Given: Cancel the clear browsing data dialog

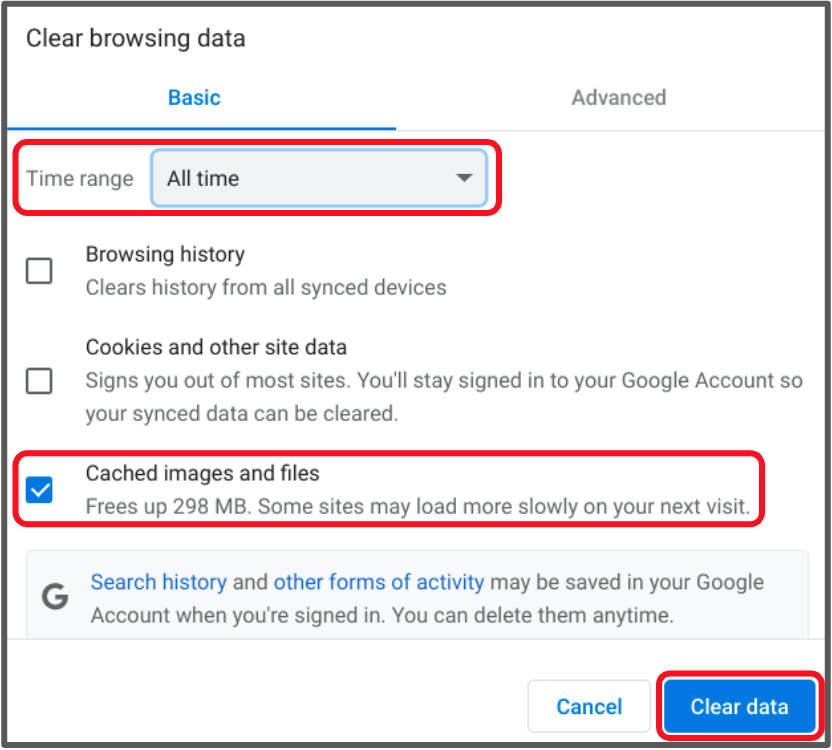Looking at the screenshot, I should [x=589, y=706].
